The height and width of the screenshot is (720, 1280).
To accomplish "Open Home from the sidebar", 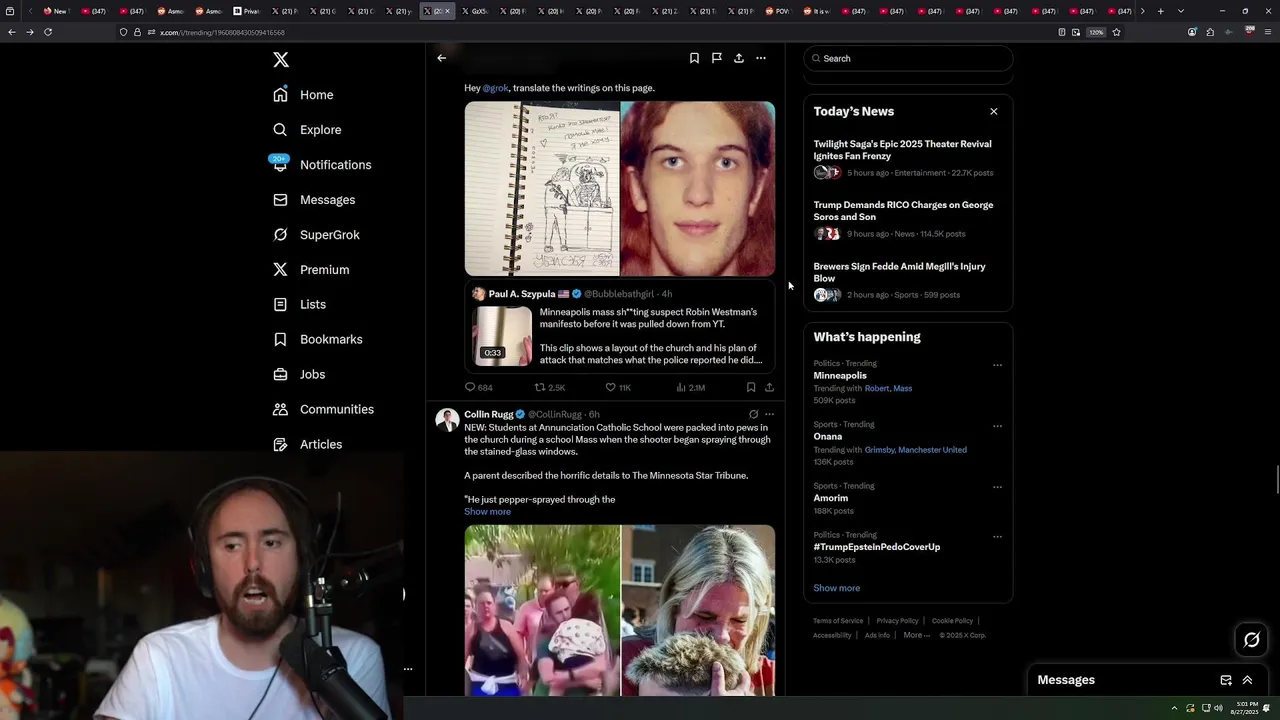I will coord(304,95).
